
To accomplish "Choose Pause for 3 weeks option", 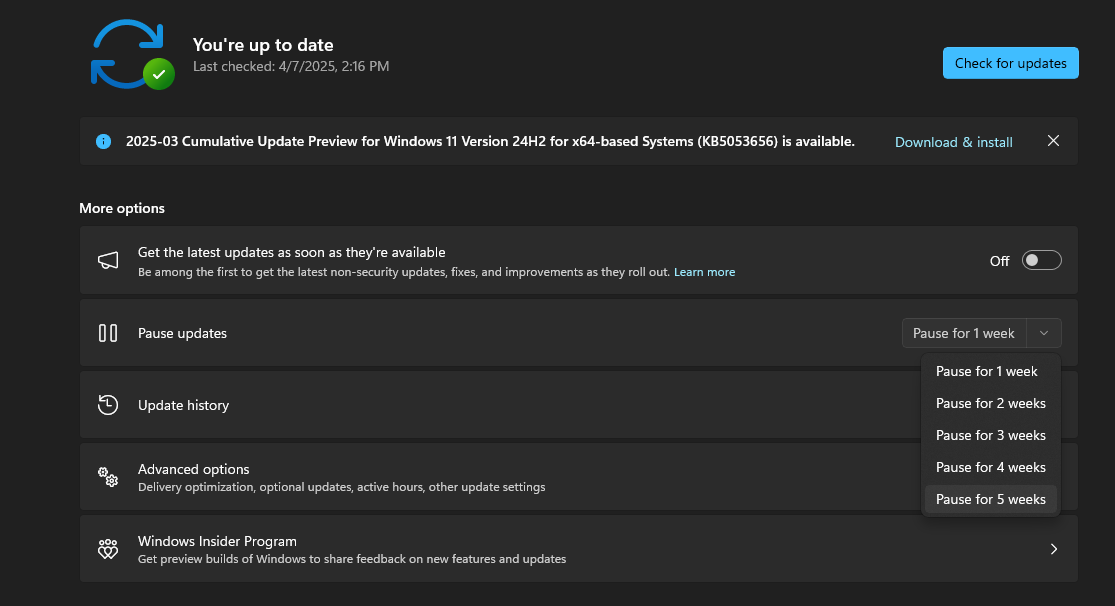I will pyautogui.click(x=990, y=435).
